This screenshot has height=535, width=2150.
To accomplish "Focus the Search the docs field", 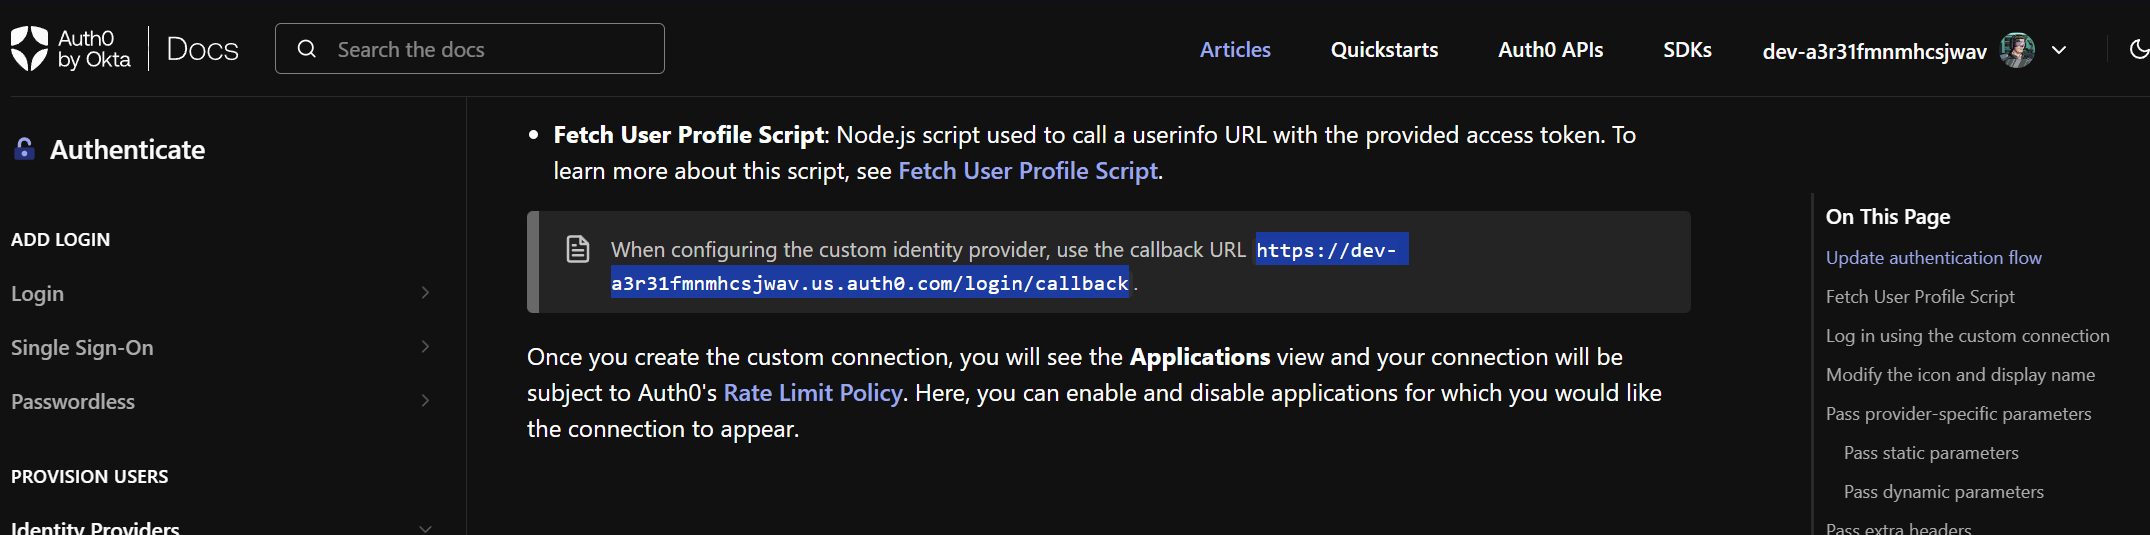I will [x=490, y=49].
